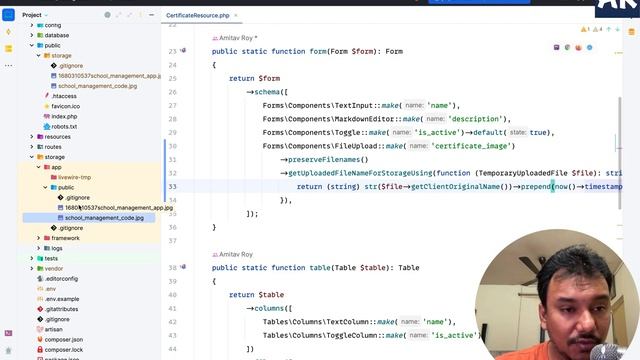This screenshot has width=640, height=360.
Task: Click getUploadedFileNameForStorageUsing method call
Action: point(360,173)
